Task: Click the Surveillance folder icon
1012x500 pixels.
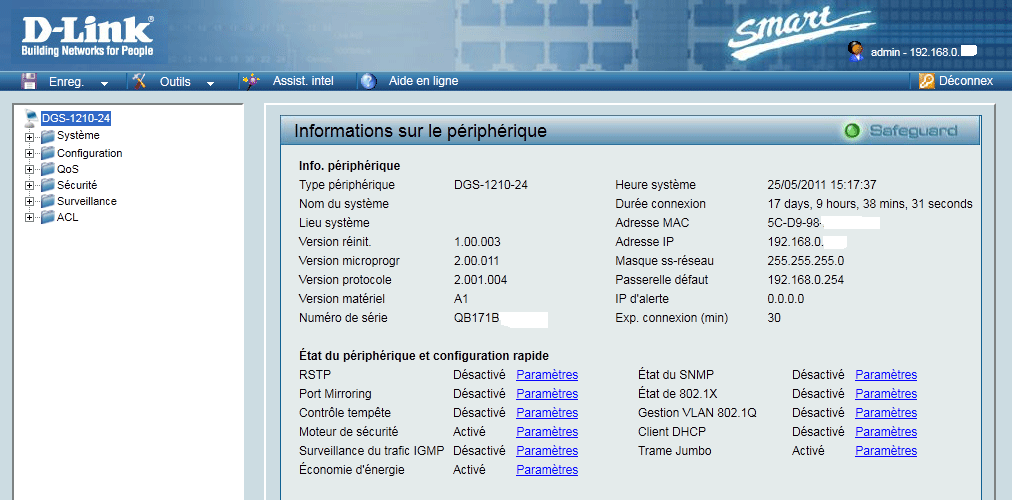Action: pos(48,201)
